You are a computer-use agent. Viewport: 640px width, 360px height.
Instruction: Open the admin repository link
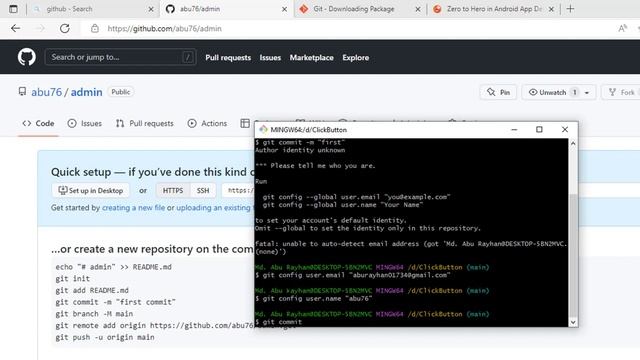tap(87, 92)
